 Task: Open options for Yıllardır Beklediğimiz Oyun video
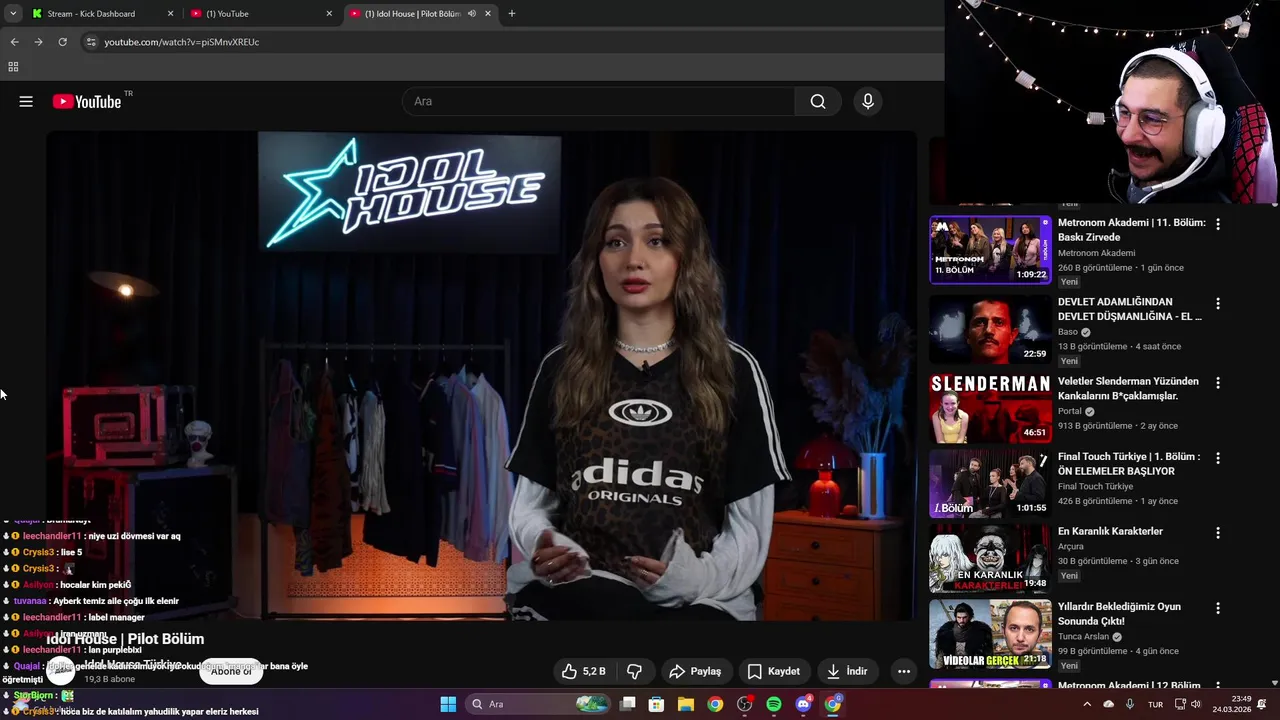tap(1217, 608)
